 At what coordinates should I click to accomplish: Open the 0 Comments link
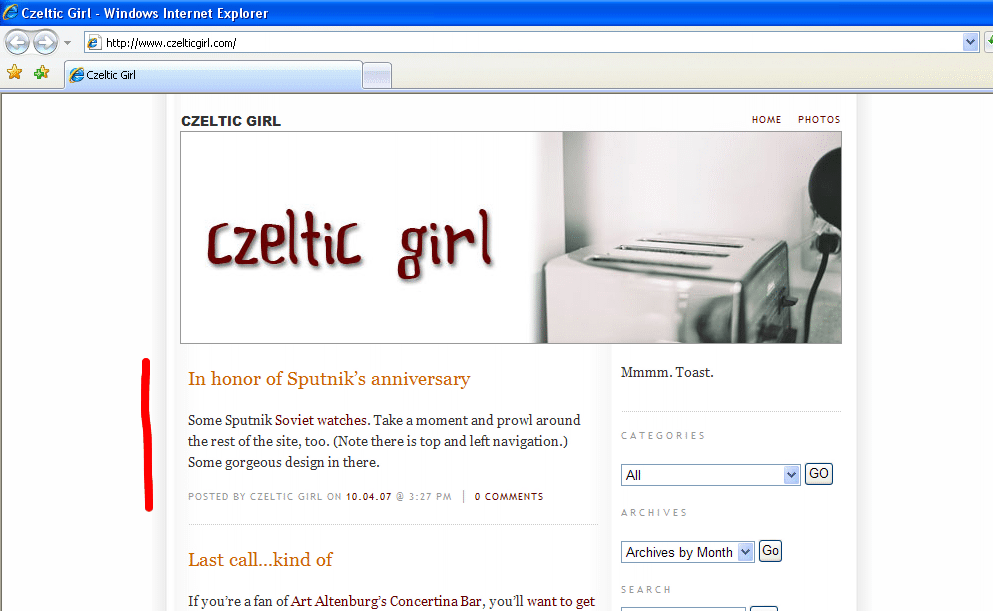[x=509, y=496]
